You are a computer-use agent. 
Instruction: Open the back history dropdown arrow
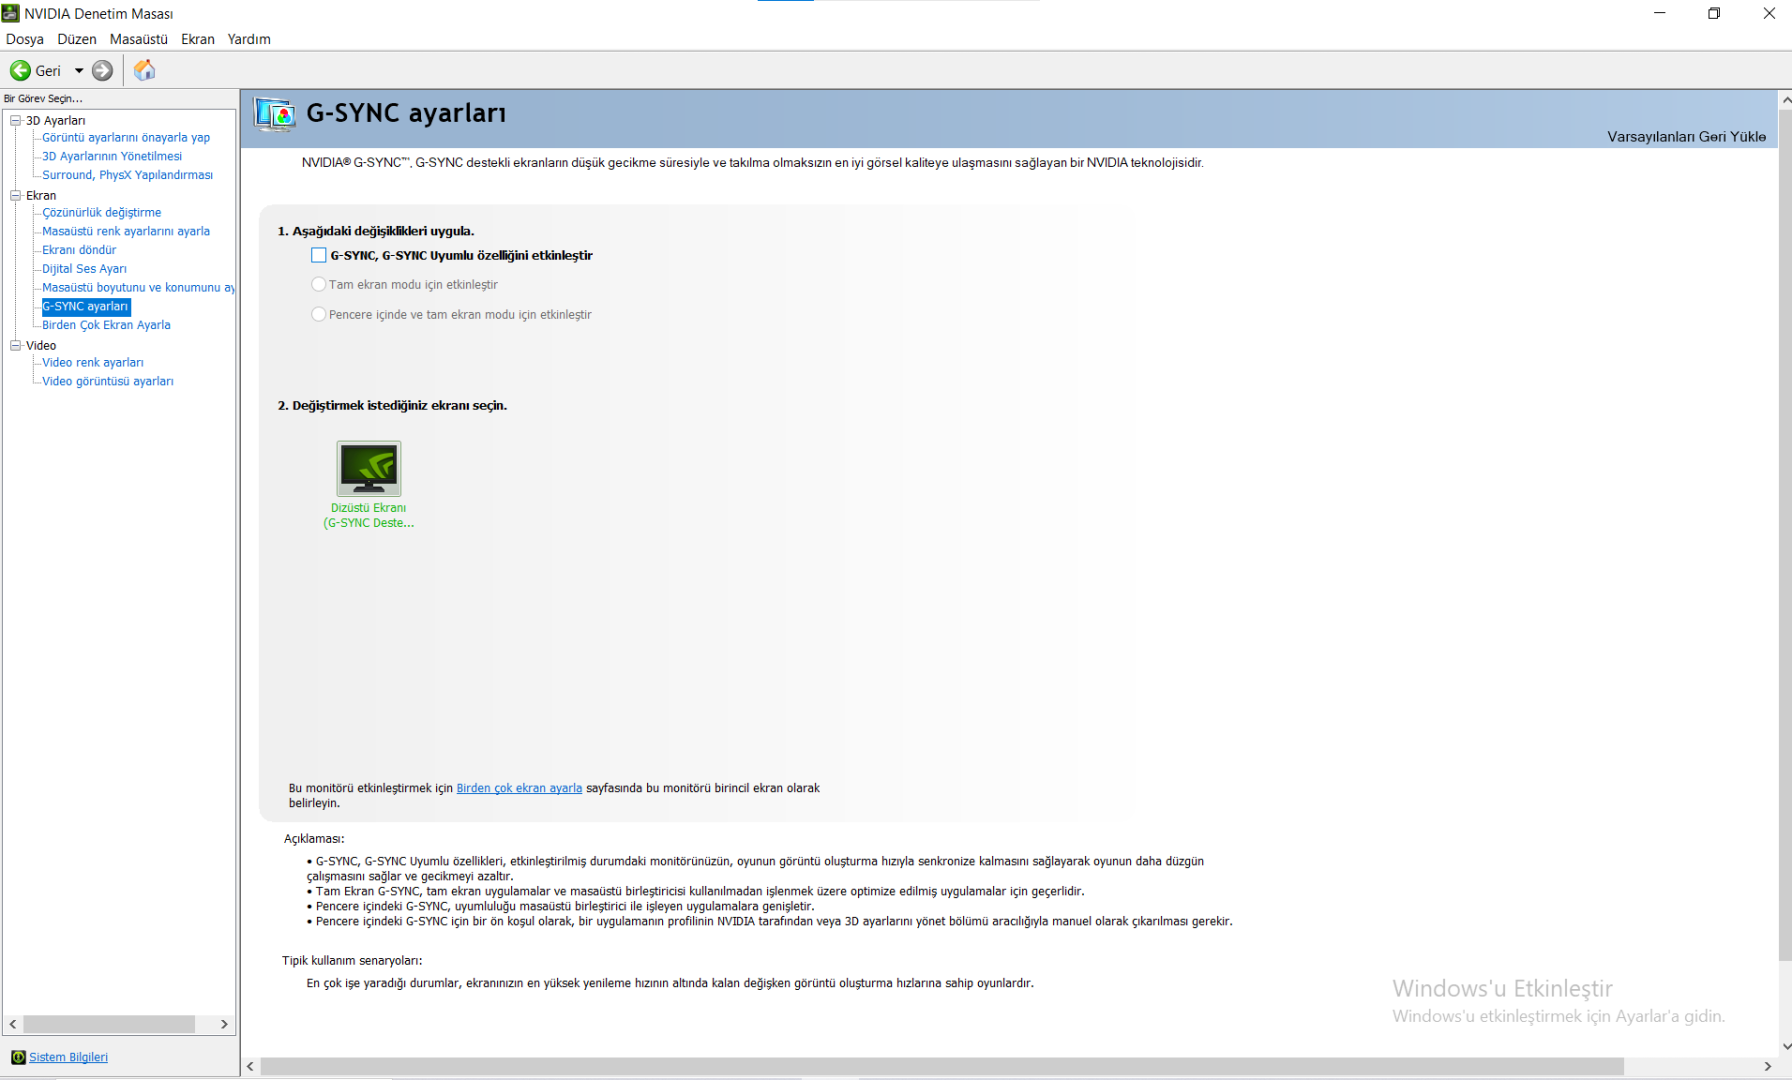(79, 71)
